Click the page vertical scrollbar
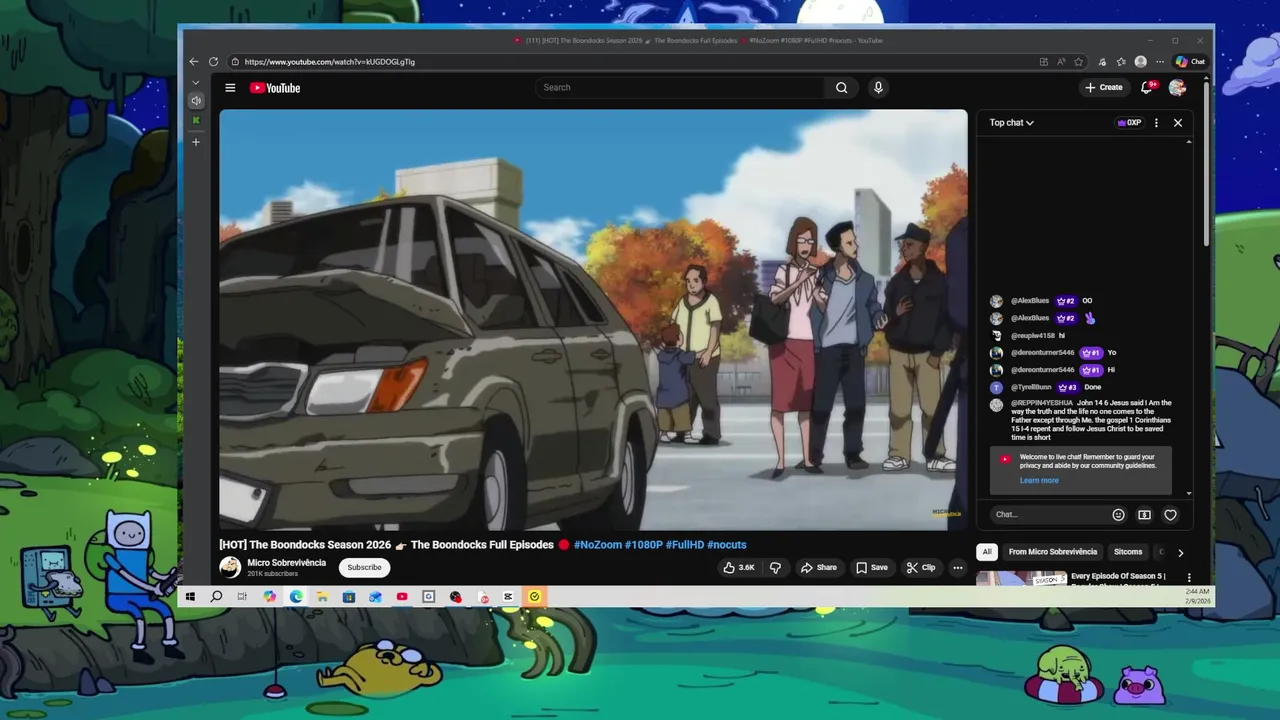Viewport: 1280px width, 720px height. [x=1207, y=165]
